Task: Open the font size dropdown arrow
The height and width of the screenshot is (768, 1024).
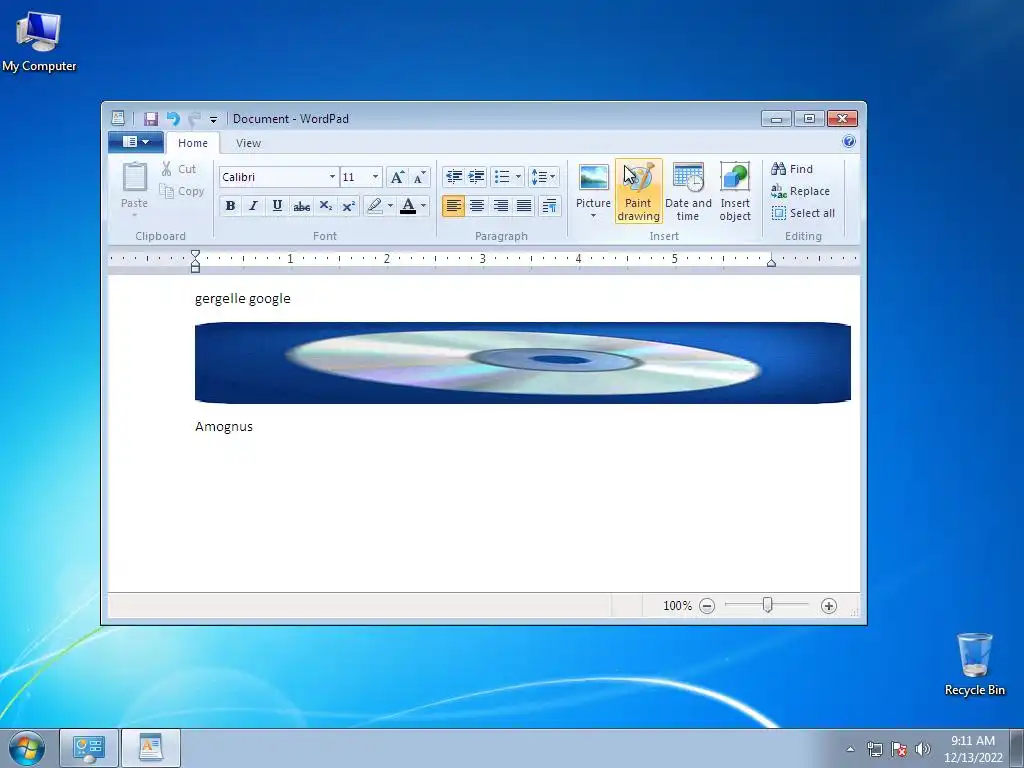Action: coord(376,177)
